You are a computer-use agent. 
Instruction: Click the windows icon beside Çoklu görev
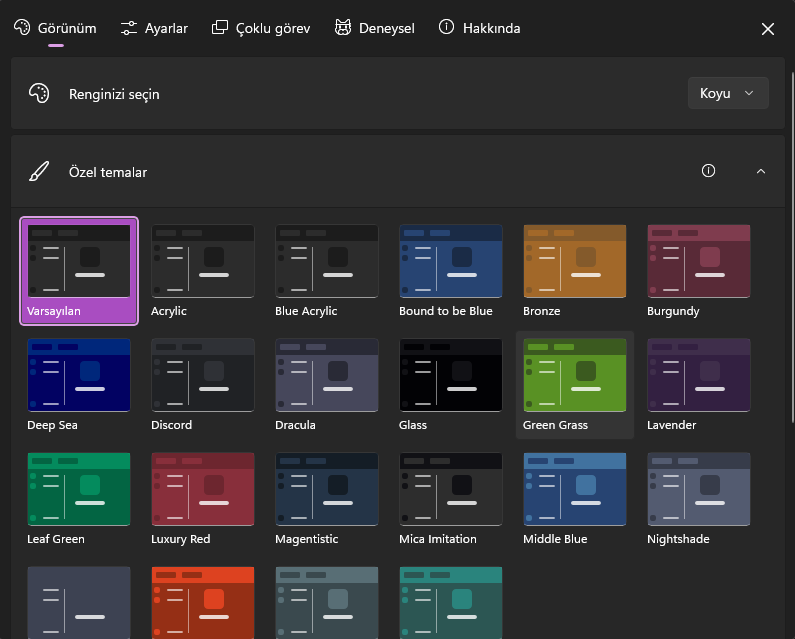[x=220, y=27]
